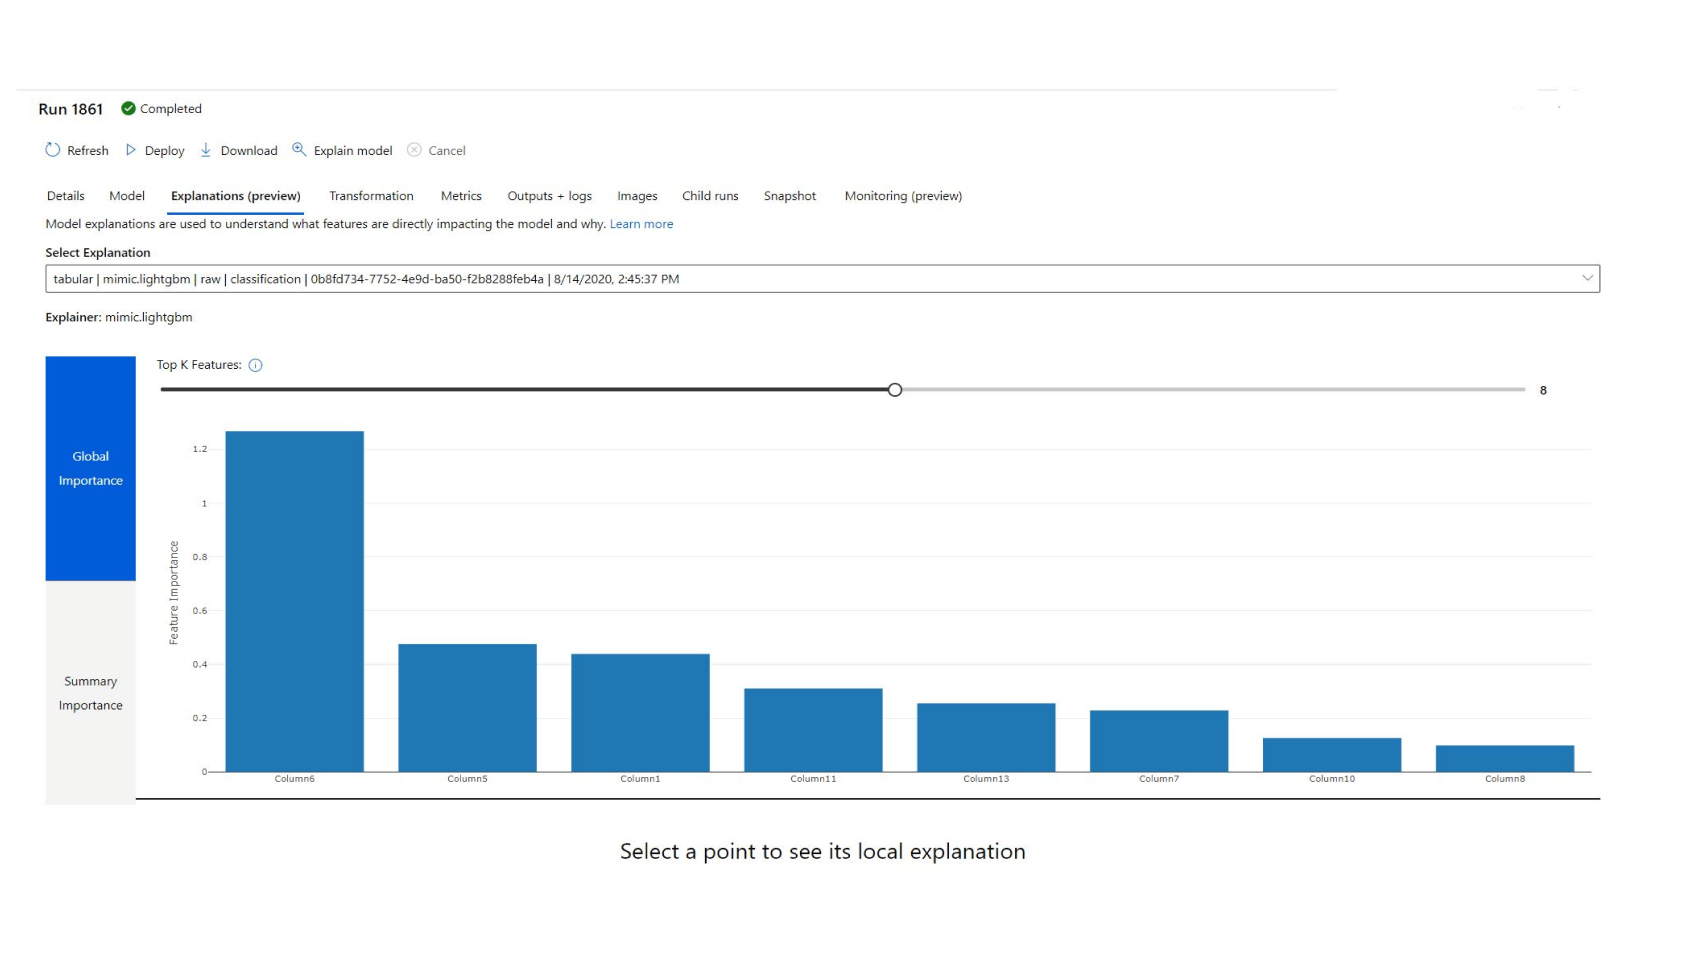Screen dimensions: 1694x954
Task: Follow the Learn more link
Action: (641, 224)
